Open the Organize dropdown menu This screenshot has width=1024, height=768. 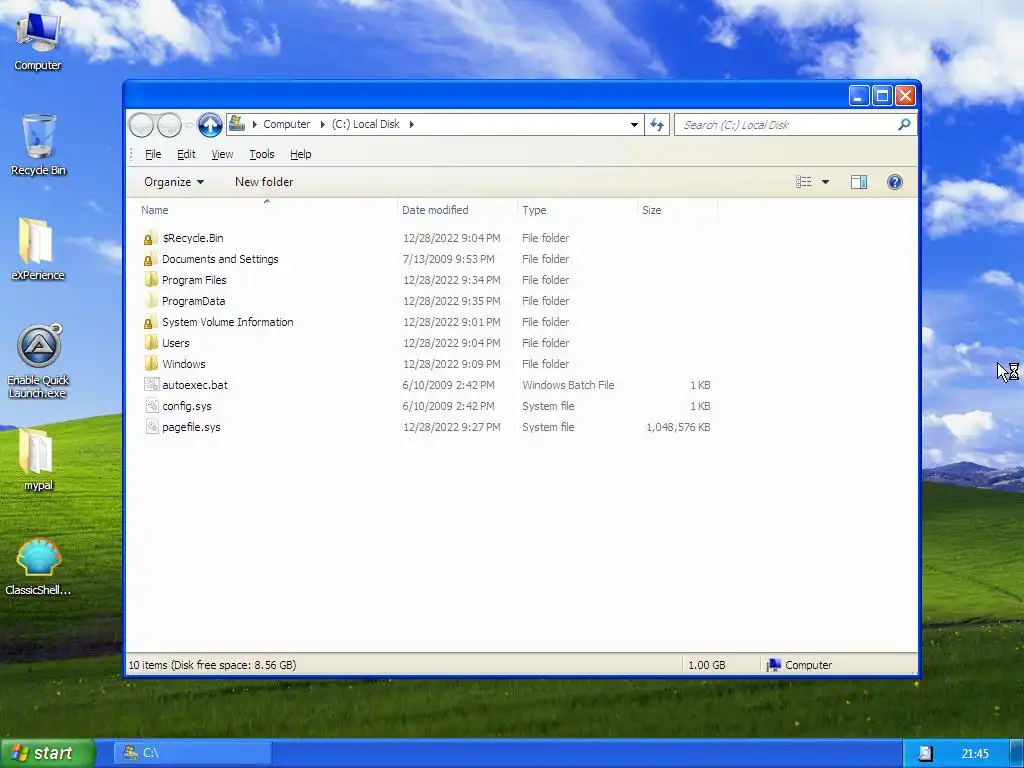click(x=174, y=182)
